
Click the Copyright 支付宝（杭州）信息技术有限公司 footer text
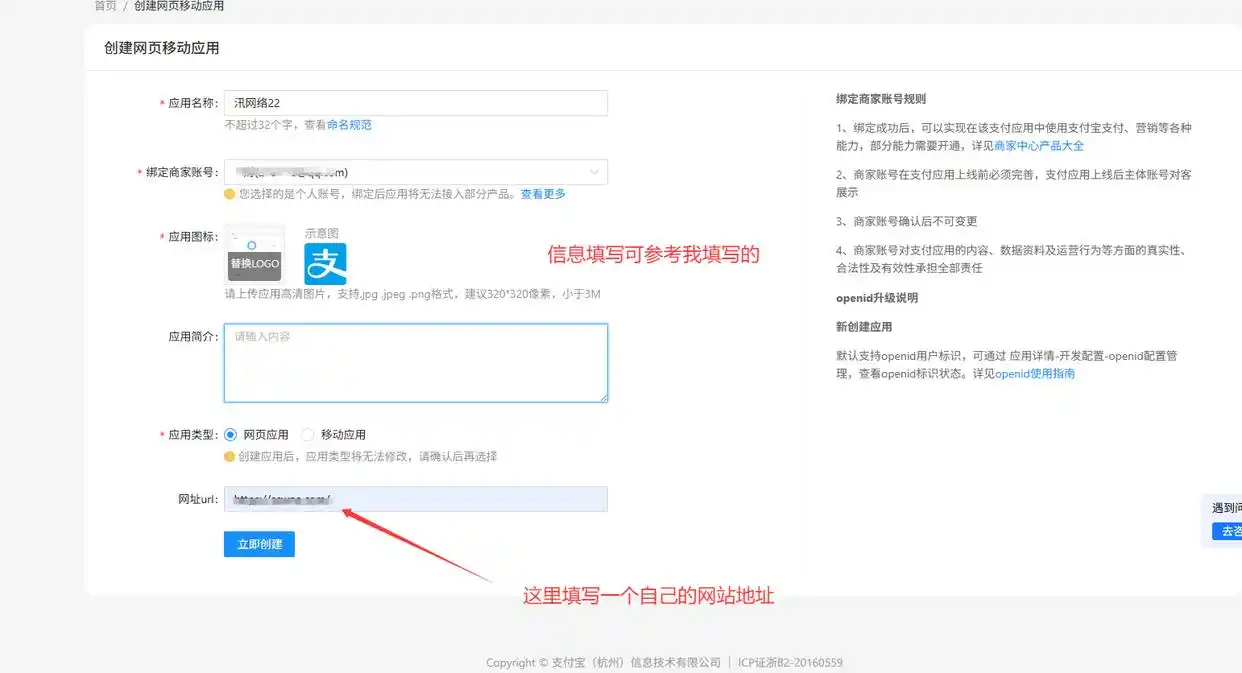click(603, 663)
